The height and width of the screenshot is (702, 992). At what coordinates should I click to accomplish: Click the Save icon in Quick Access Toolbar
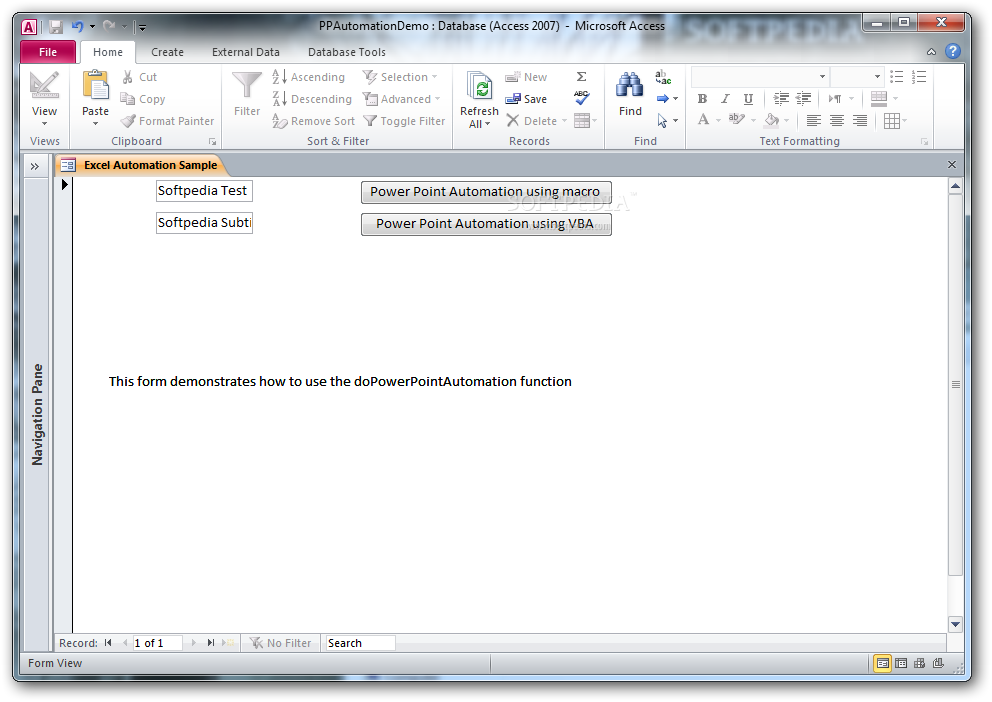(56, 27)
